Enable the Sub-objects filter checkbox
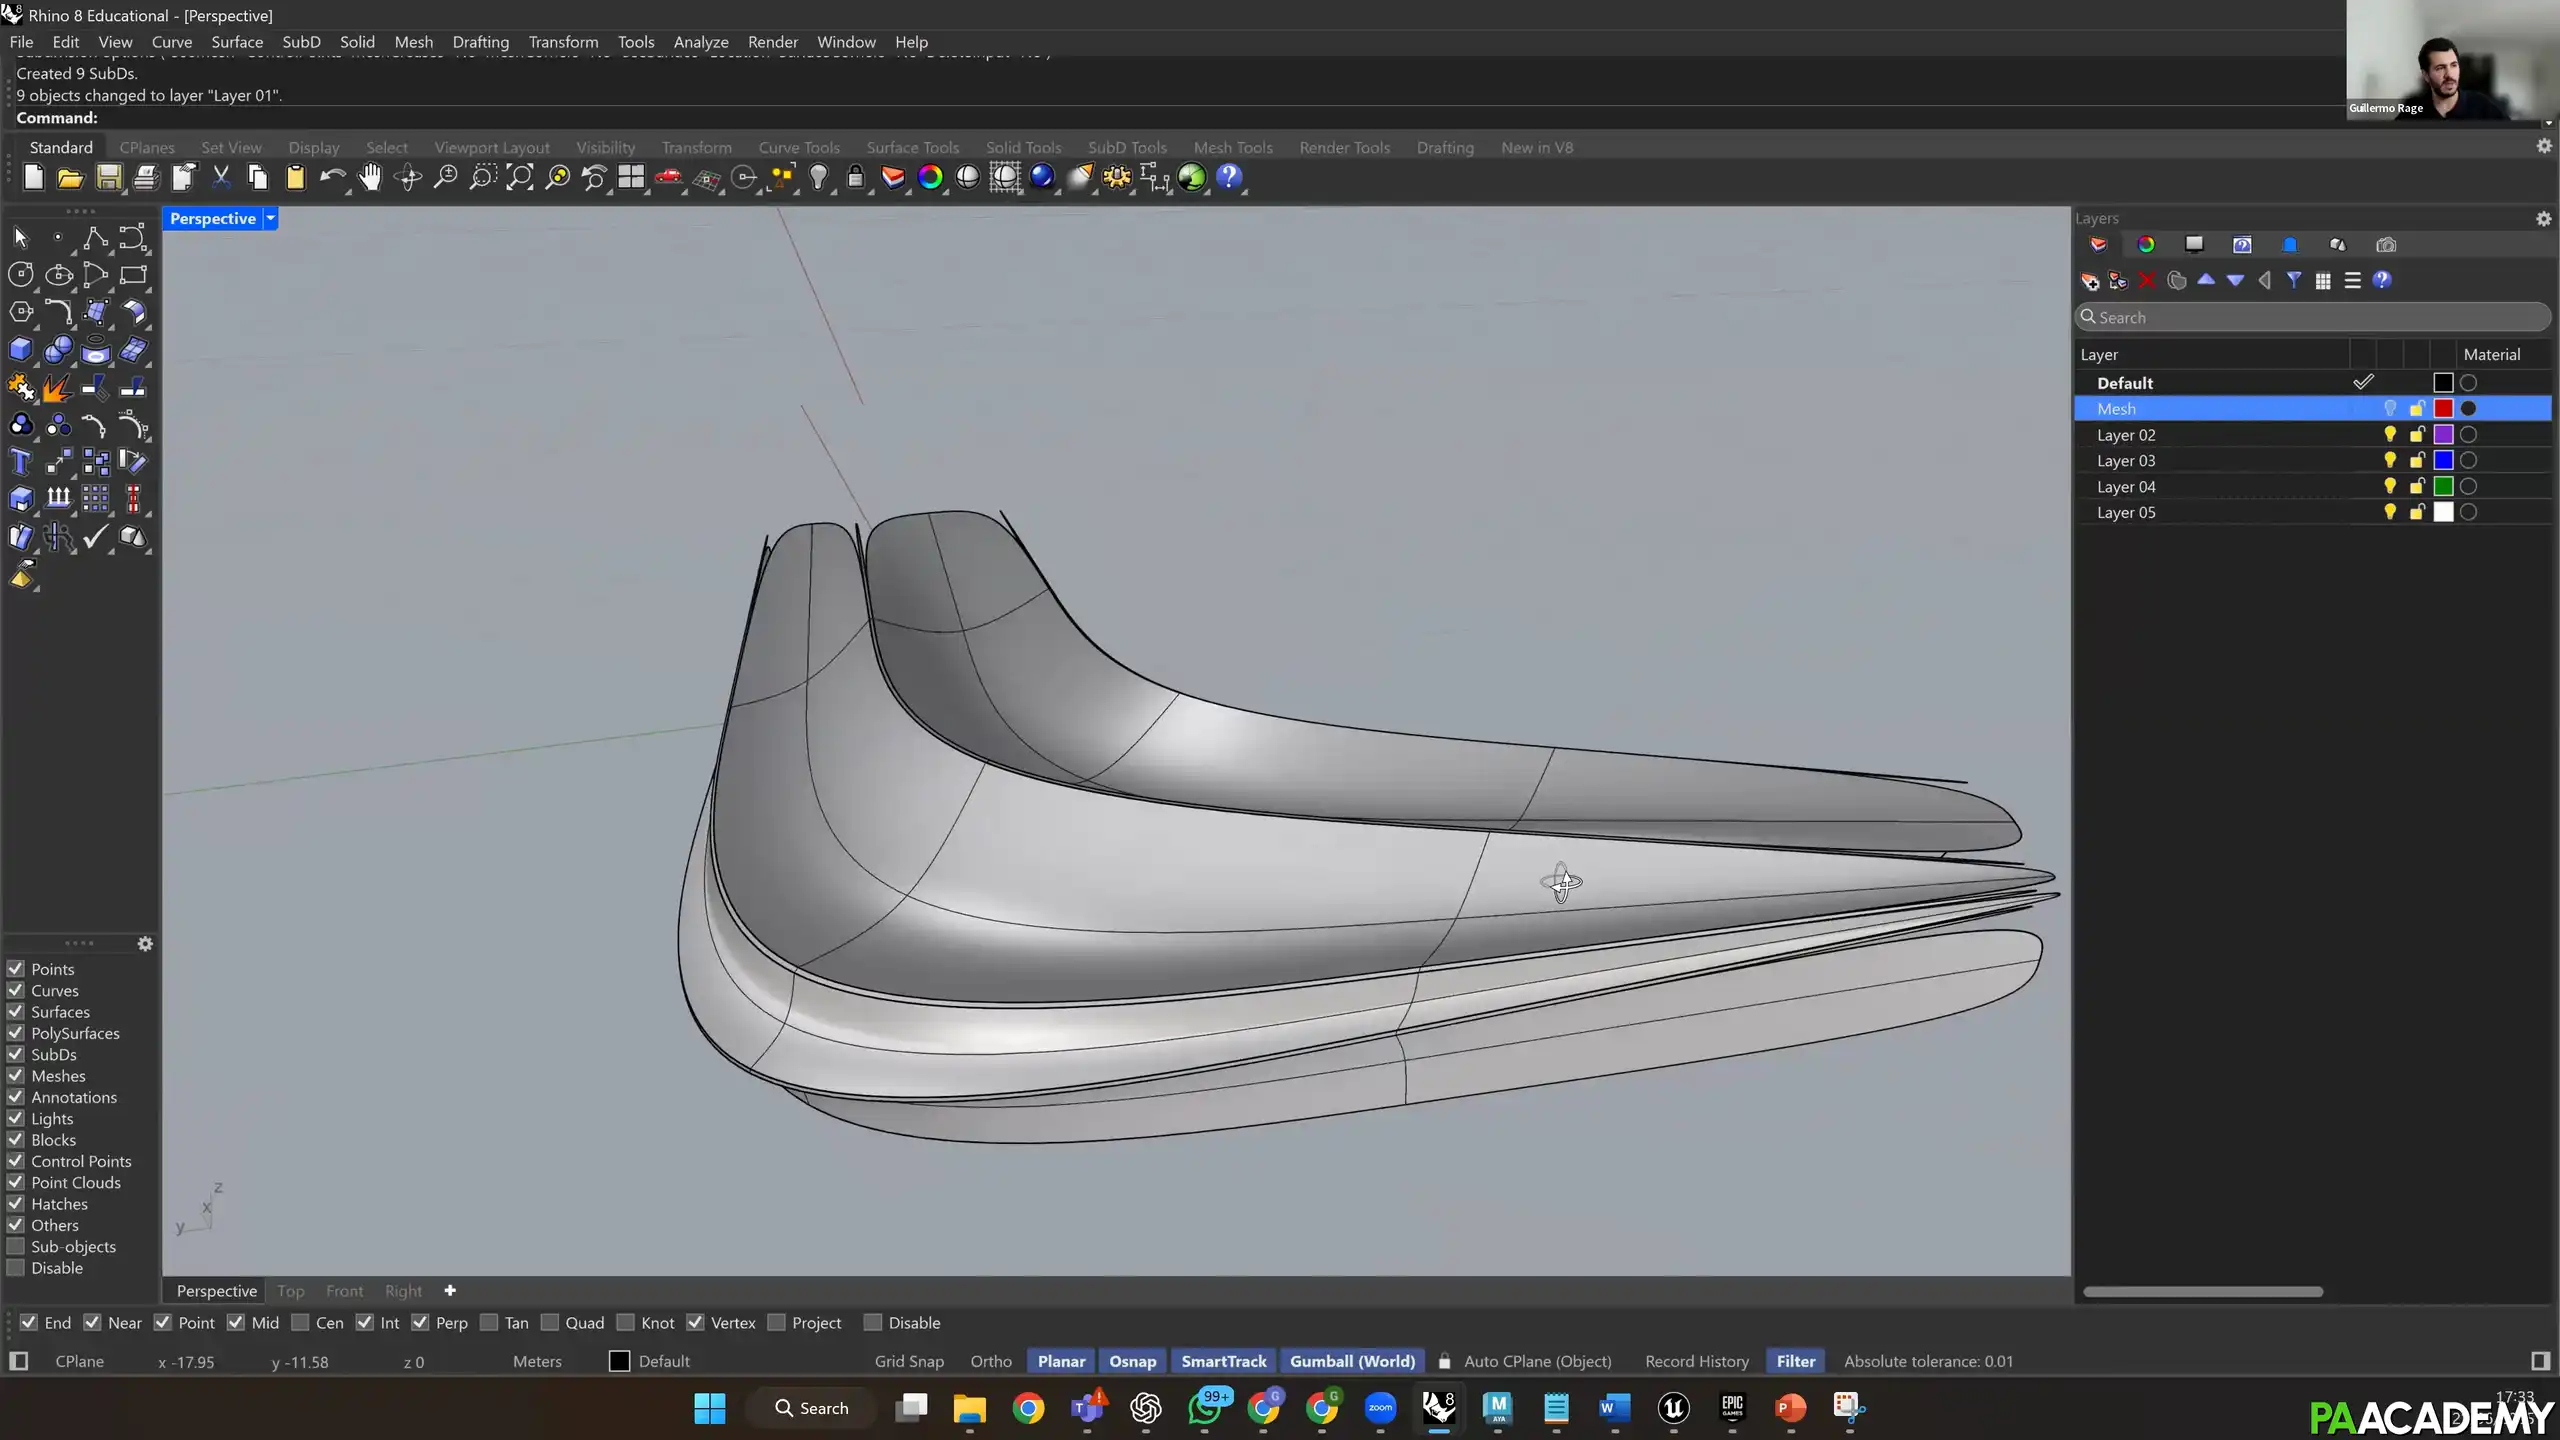 coord(16,1246)
